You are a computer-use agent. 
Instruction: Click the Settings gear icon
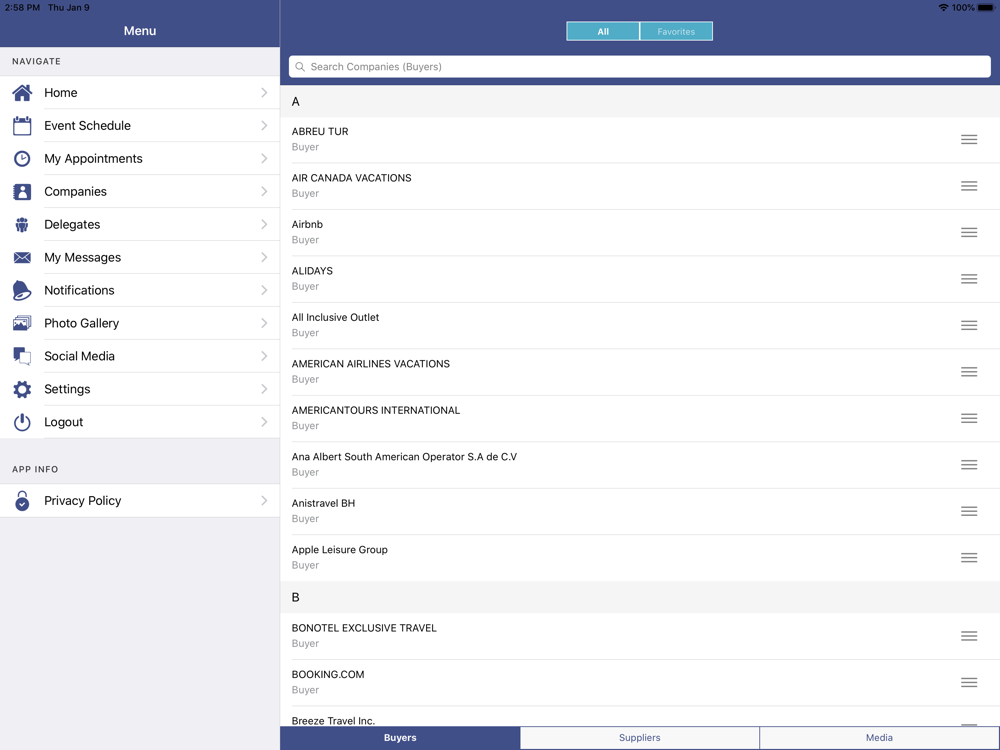click(22, 389)
